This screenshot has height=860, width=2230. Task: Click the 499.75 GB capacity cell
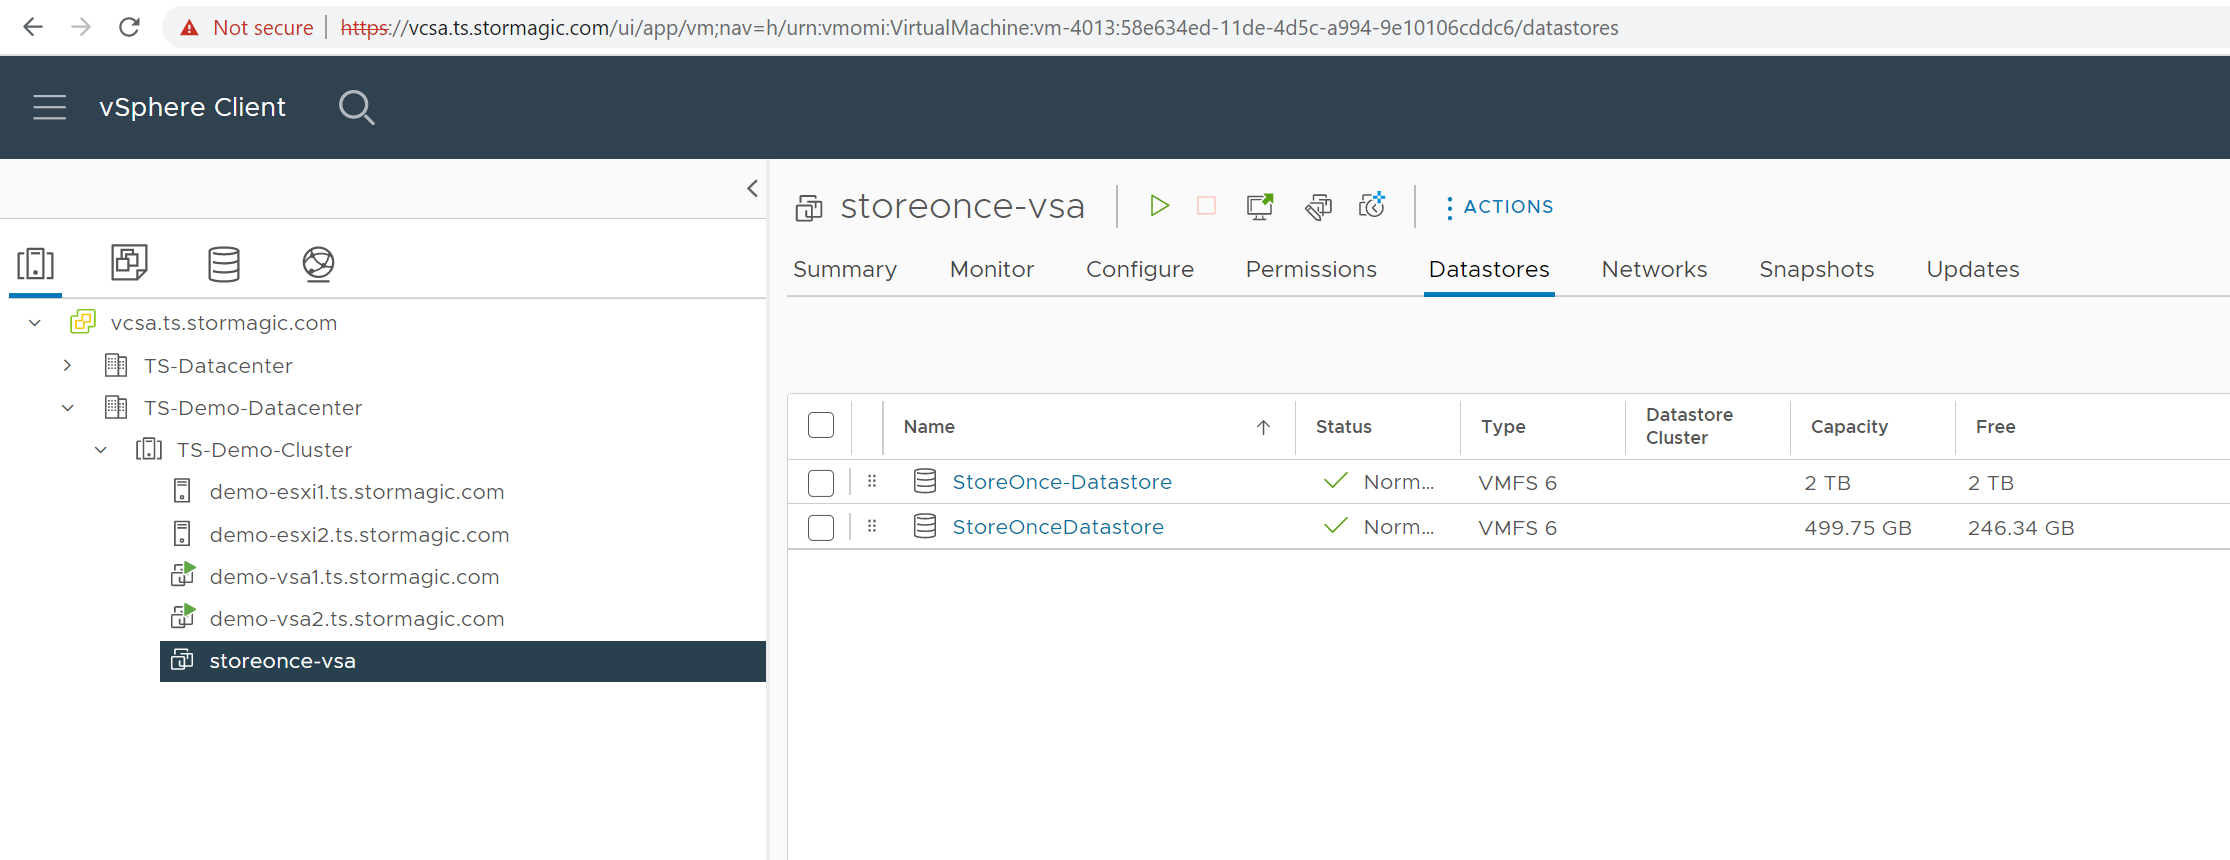(1857, 528)
